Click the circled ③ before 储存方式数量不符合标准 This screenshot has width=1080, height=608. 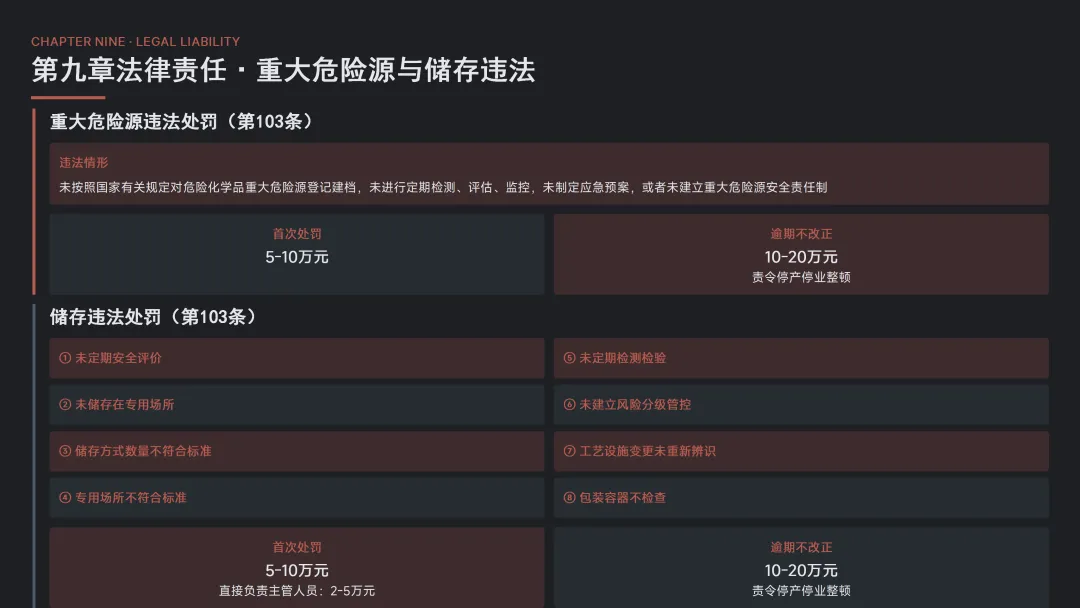coord(65,451)
